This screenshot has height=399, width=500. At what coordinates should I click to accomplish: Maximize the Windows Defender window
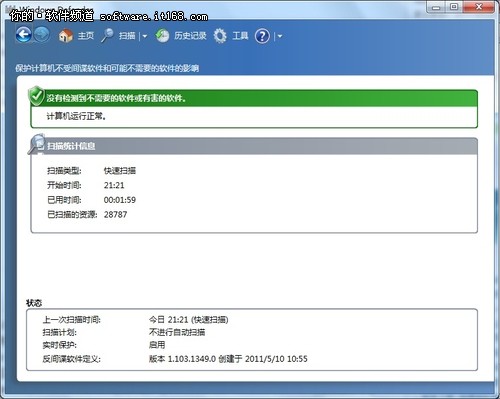454,7
